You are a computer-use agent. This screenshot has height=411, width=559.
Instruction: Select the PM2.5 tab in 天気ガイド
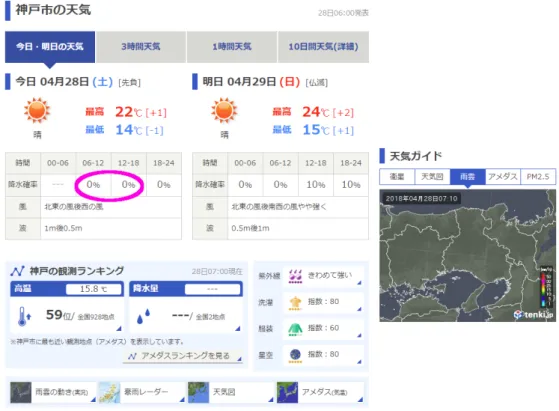pos(538,177)
